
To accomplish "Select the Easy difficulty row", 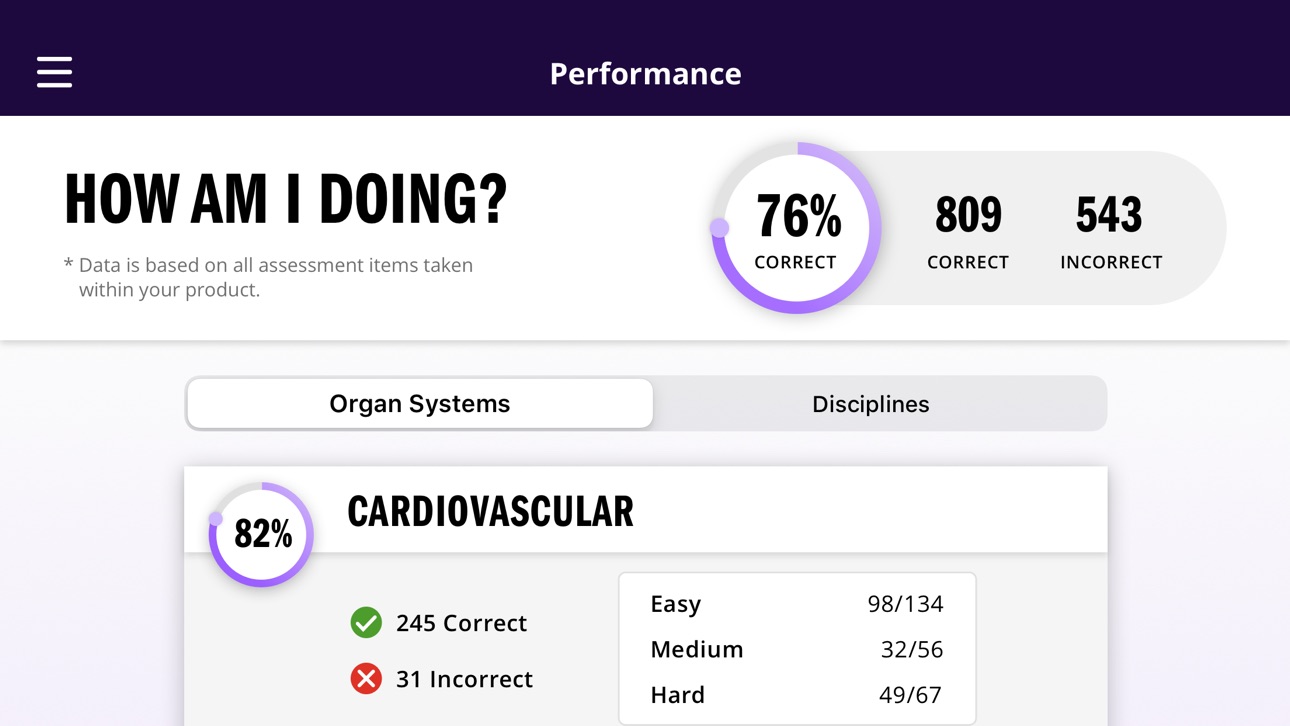I will coord(797,604).
